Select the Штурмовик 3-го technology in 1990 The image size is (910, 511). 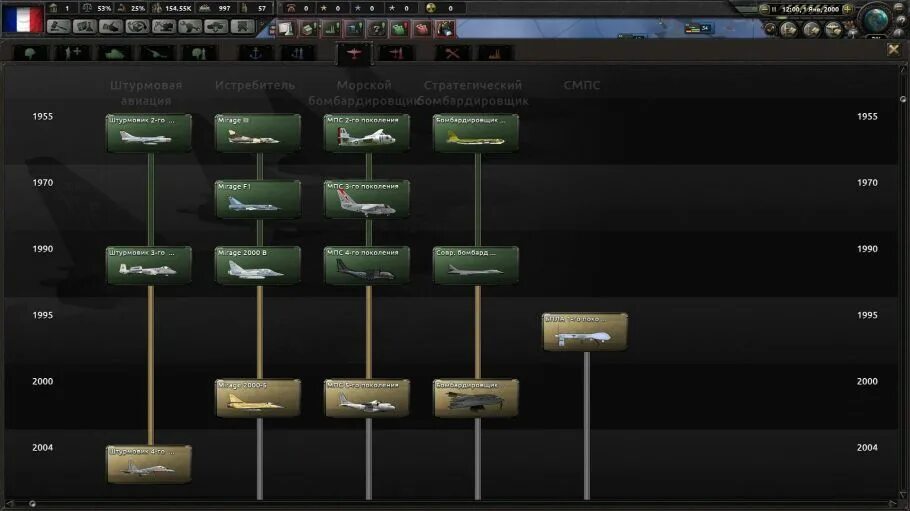[149, 265]
